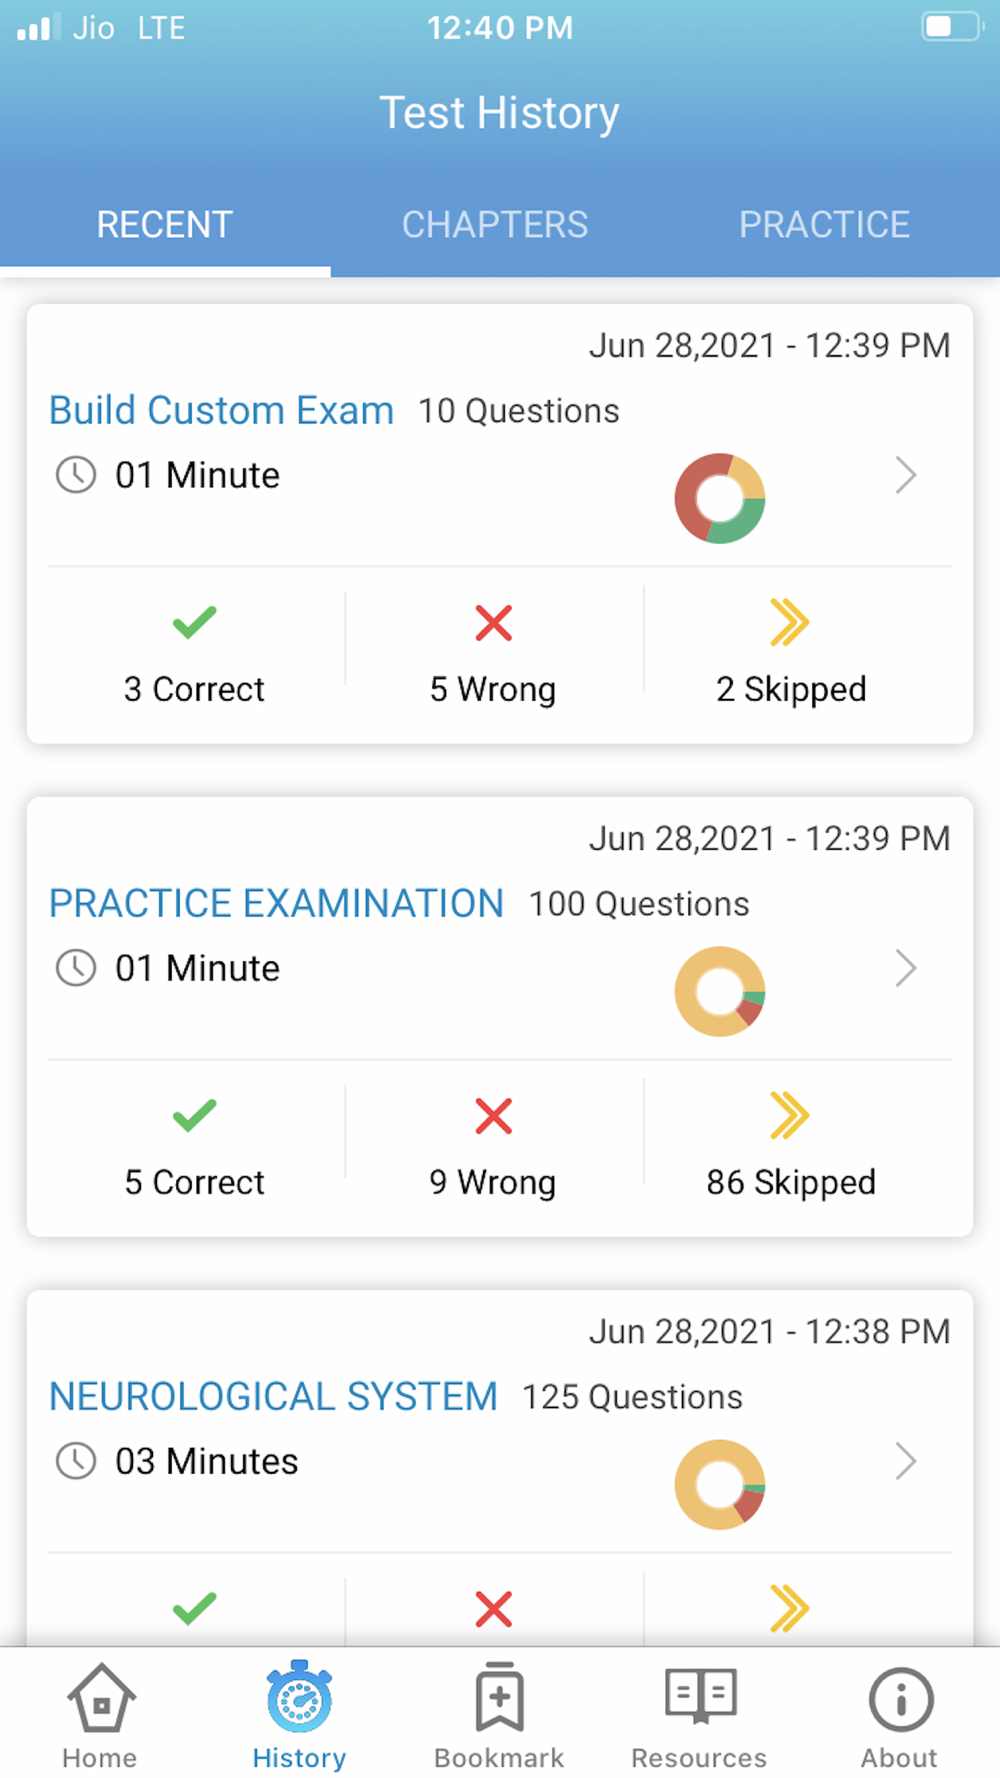Tap the Build Custom Exam donut chart

pyautogui.click(x=720, y=498)
